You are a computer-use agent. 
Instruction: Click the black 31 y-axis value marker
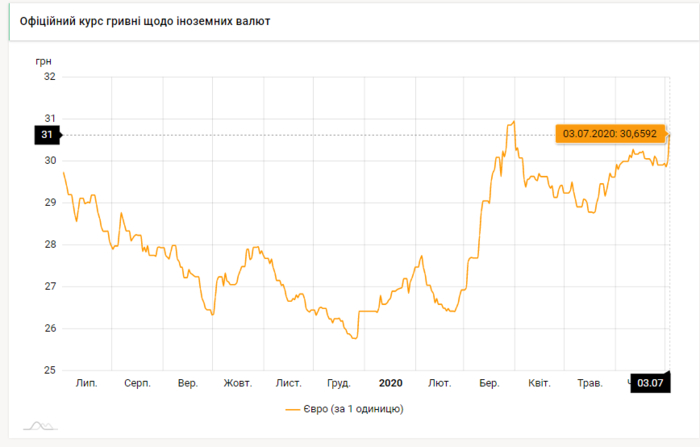[47, 134]
